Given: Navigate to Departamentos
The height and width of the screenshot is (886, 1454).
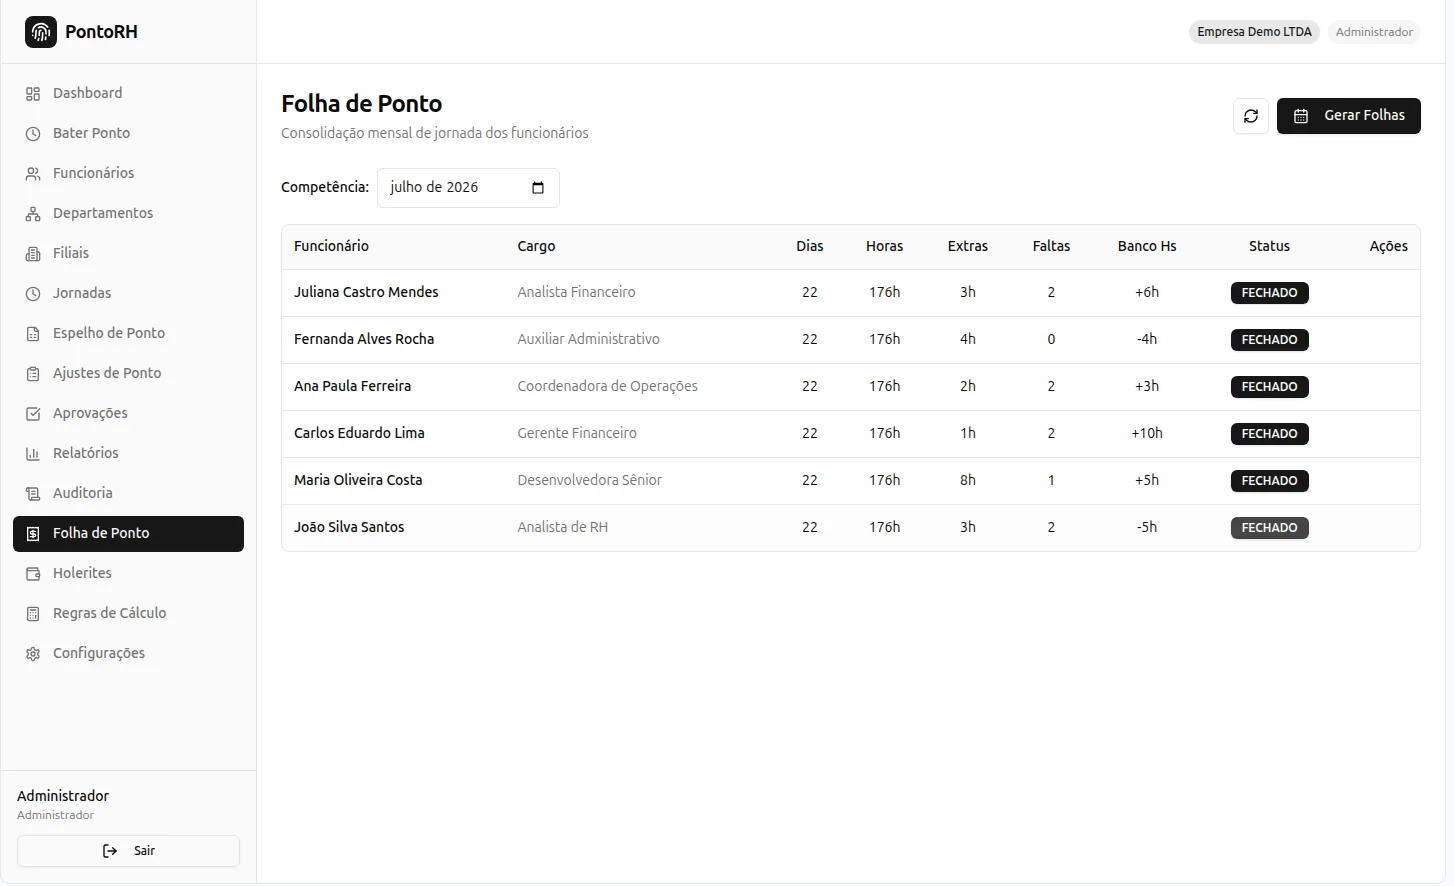Looking at the screenshot, I should [128, 213].
